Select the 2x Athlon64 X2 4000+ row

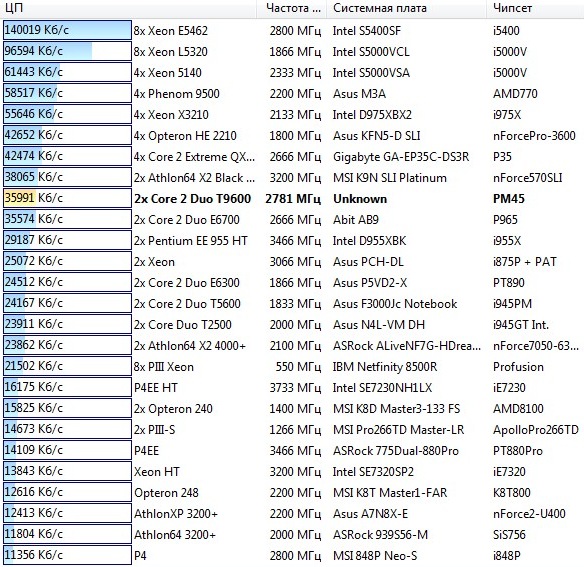tap(292, 346)
